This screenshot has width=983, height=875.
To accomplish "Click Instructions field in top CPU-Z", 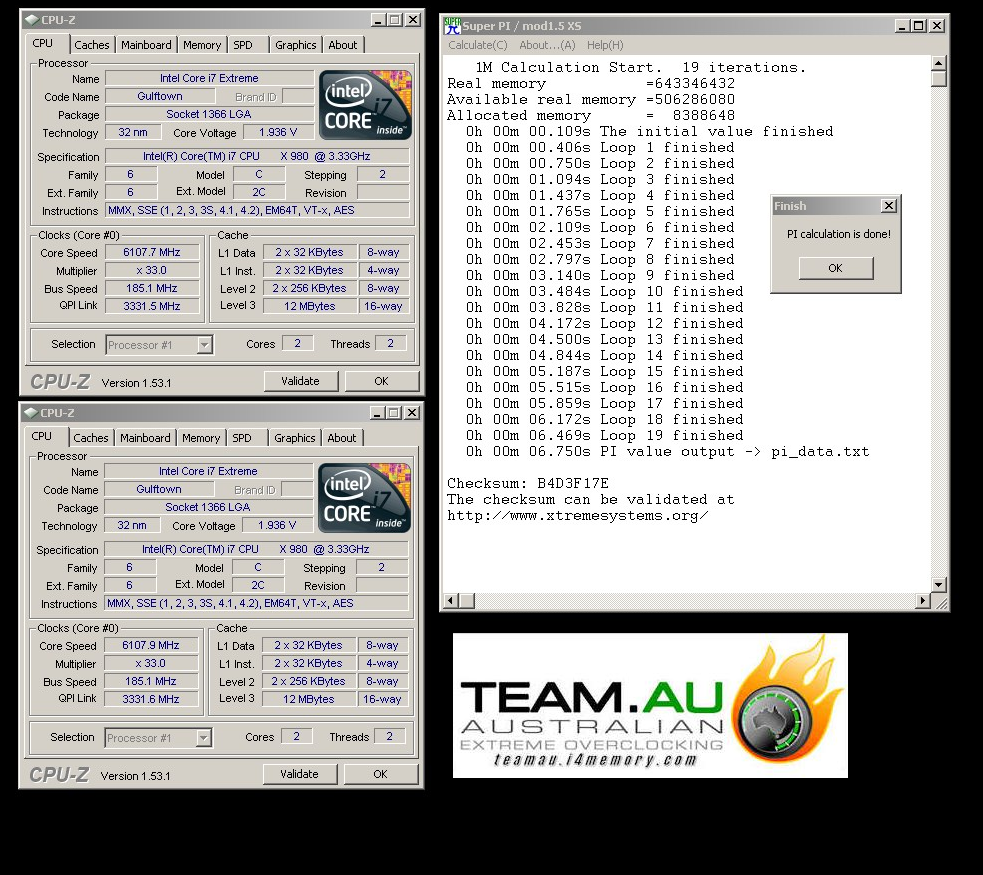I will [x=257, y=211].
